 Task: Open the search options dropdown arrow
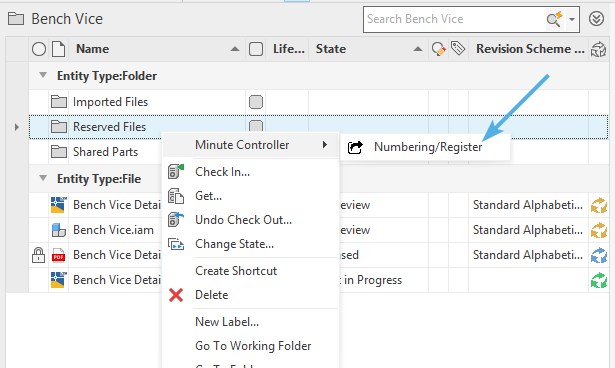[x=572, y=19]
